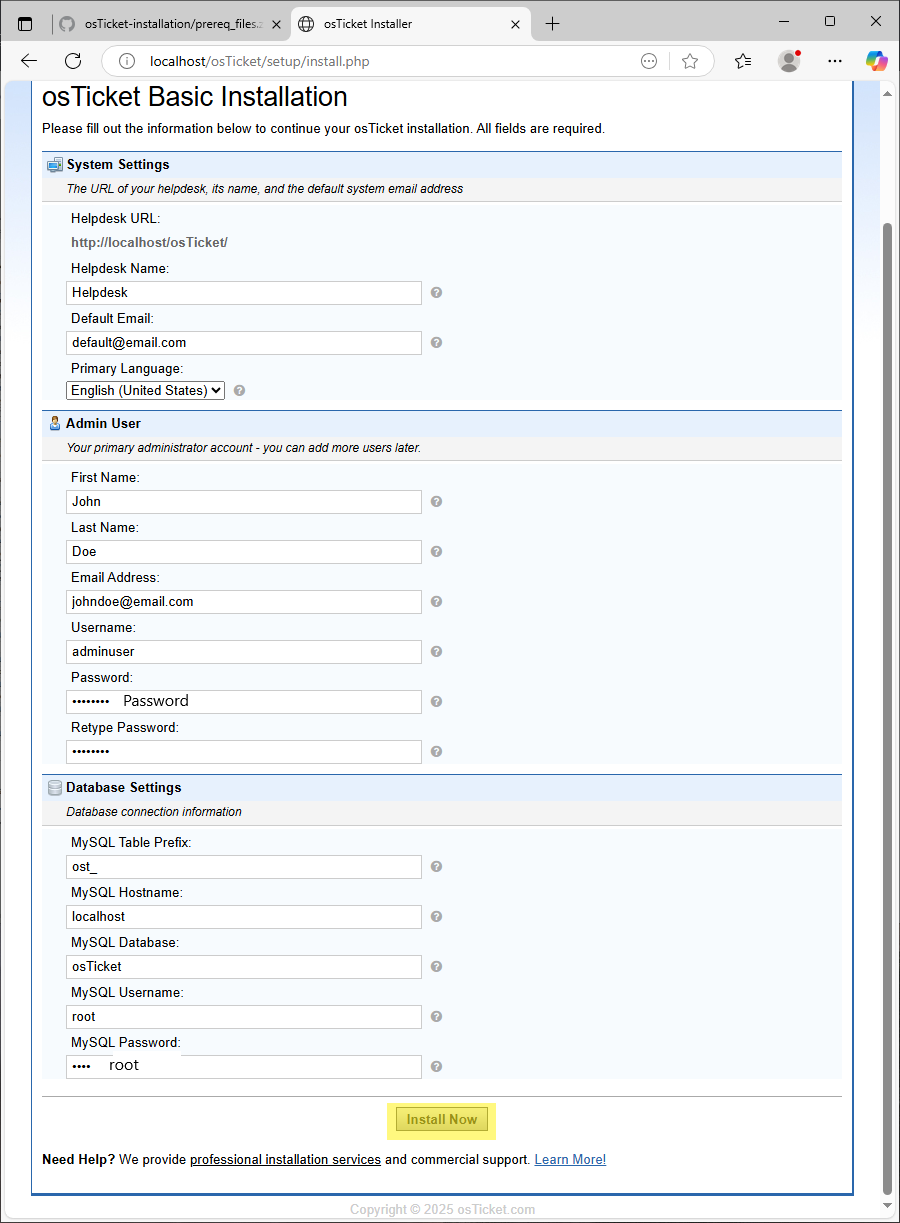Viewport: 900px width, 1223px height.
Task: Click the helpdesk URL http://localhost/osTicket/ text
Action: pyautogui.click(x=149, y=243)
